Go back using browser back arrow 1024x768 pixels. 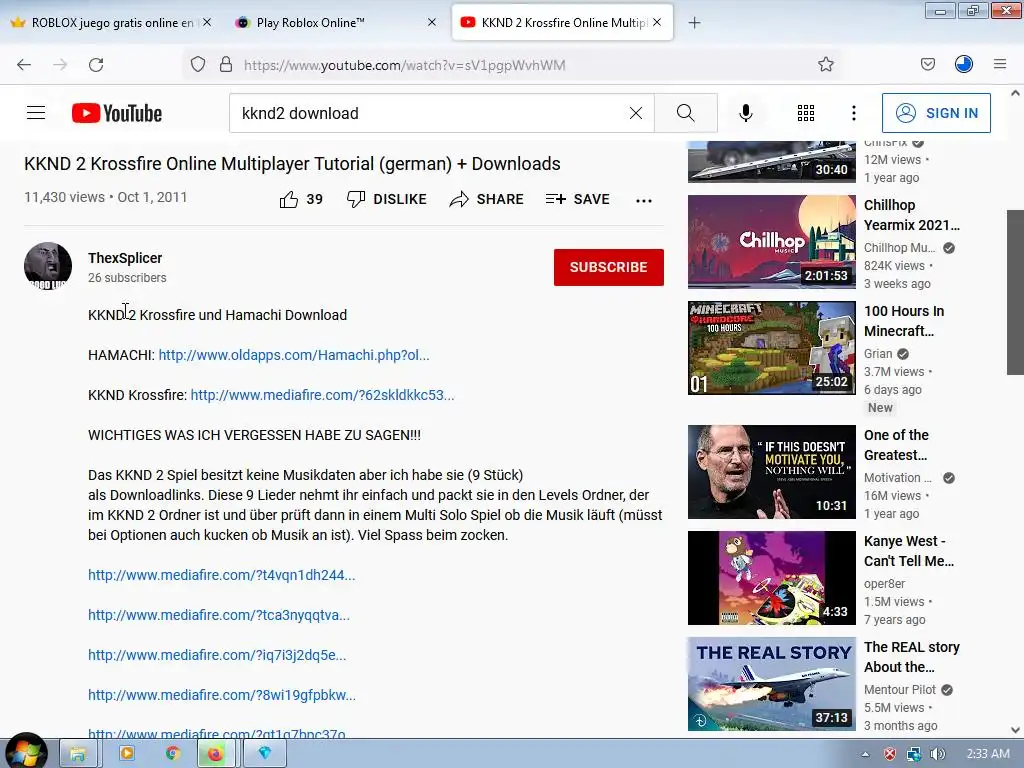(24, 65)
